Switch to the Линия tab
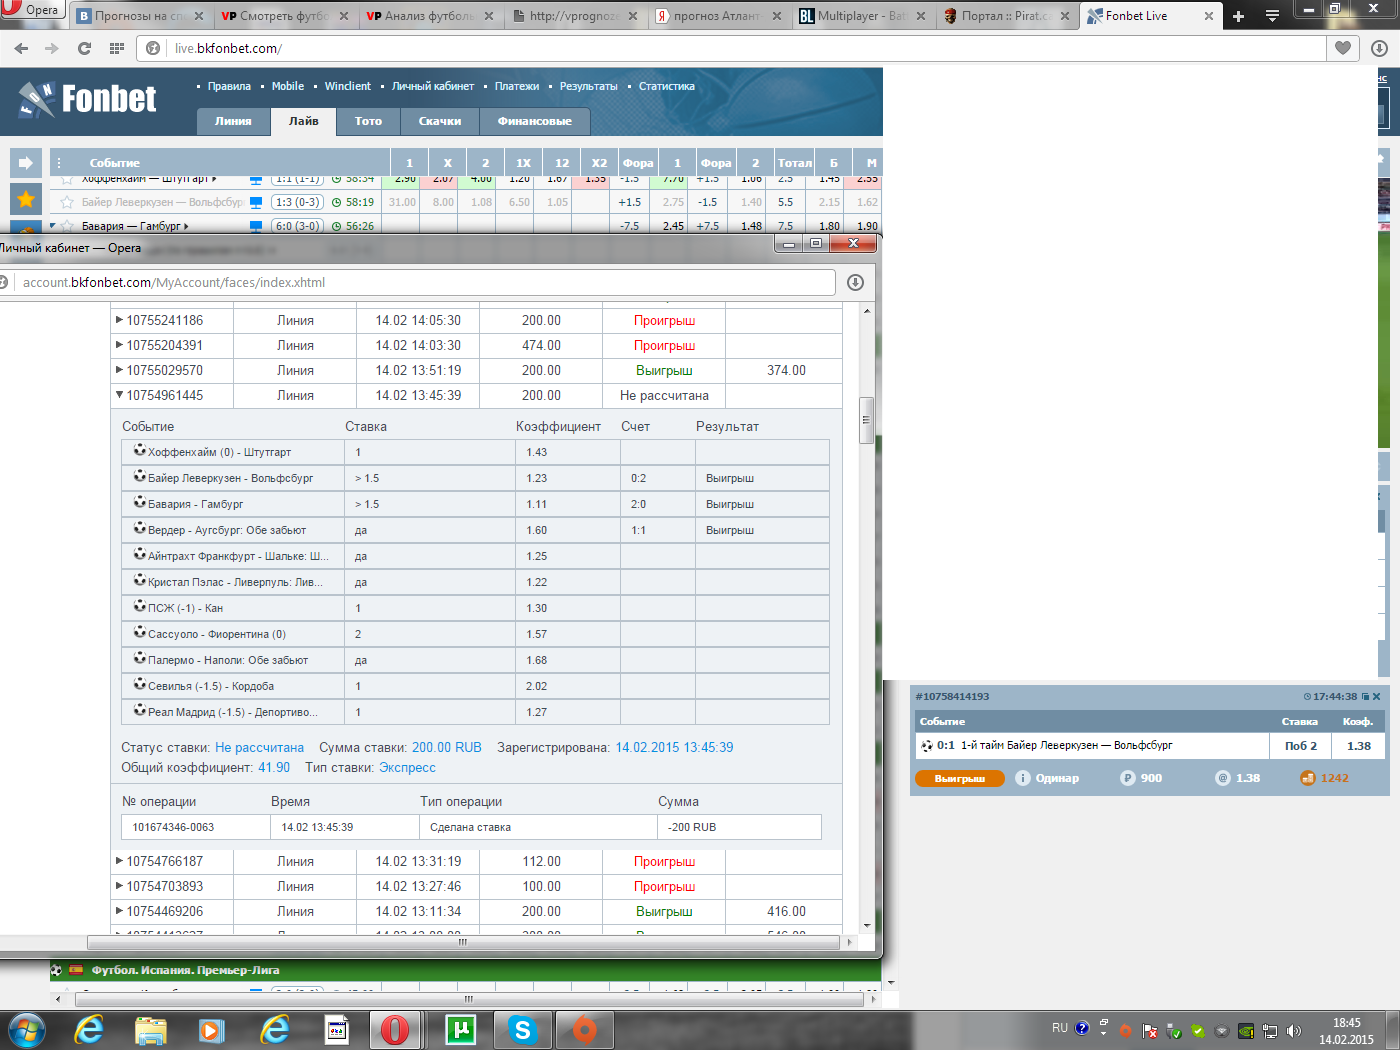Screen dimensions: 1400x1050 233,121
